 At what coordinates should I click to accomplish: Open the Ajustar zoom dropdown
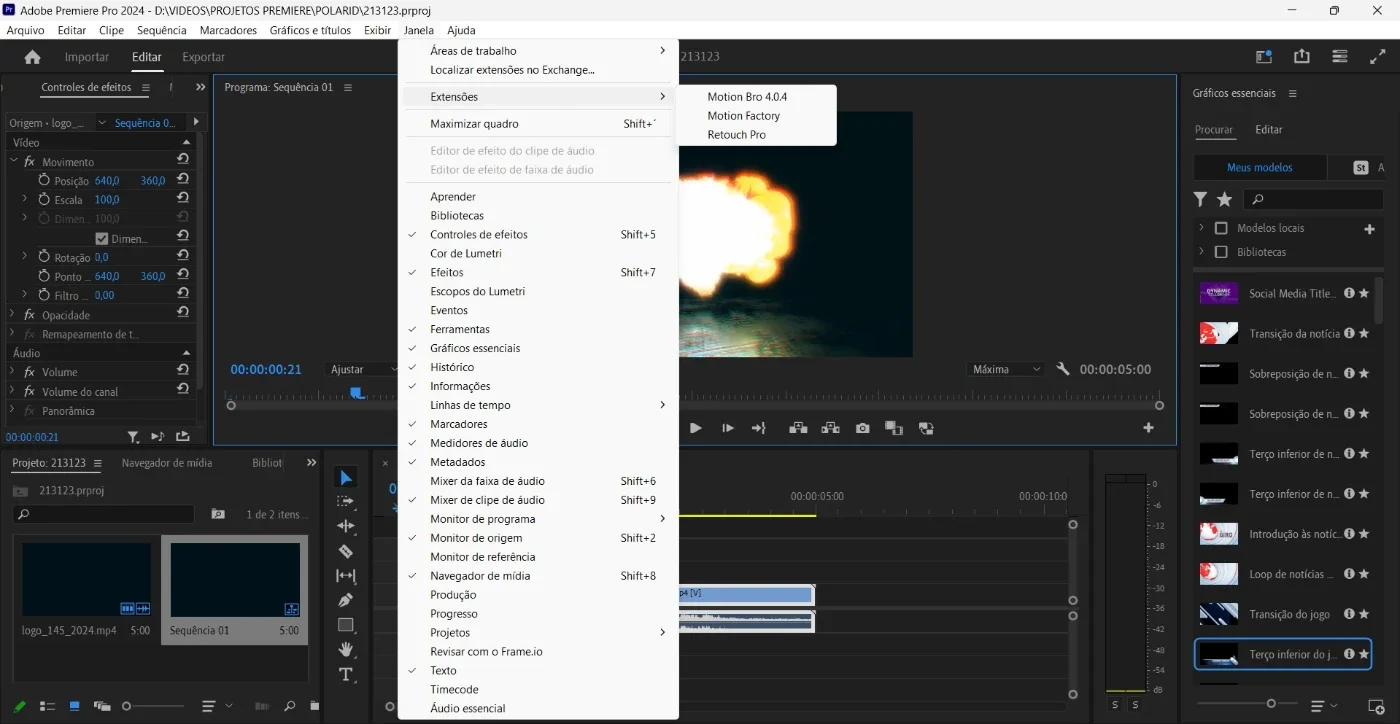coord(363,369)
